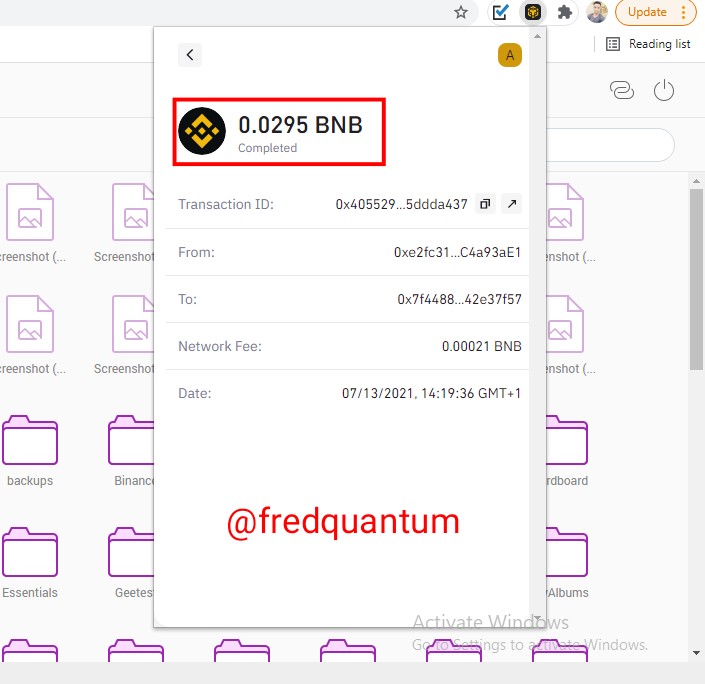
Task: Open the Geetest folder
Action: [x=131, y=563]
